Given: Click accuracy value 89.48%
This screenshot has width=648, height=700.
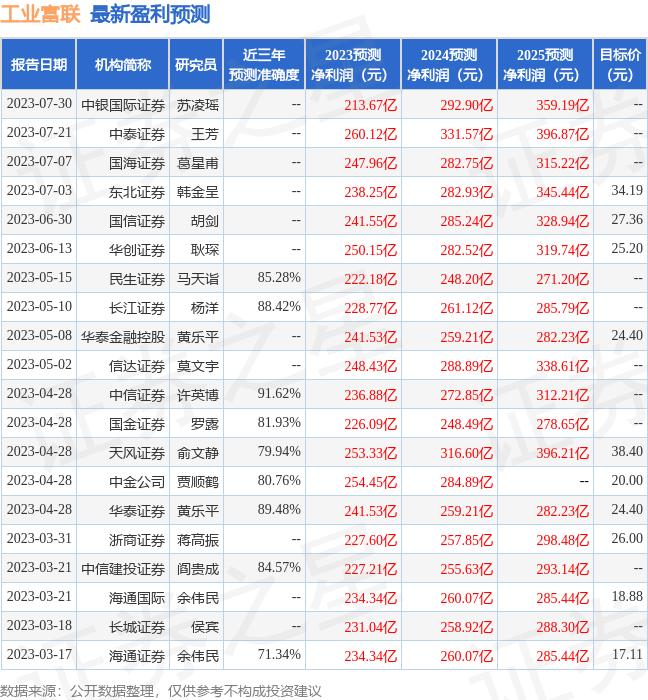Looking at the screenshot, I should (x=279, y=510).
